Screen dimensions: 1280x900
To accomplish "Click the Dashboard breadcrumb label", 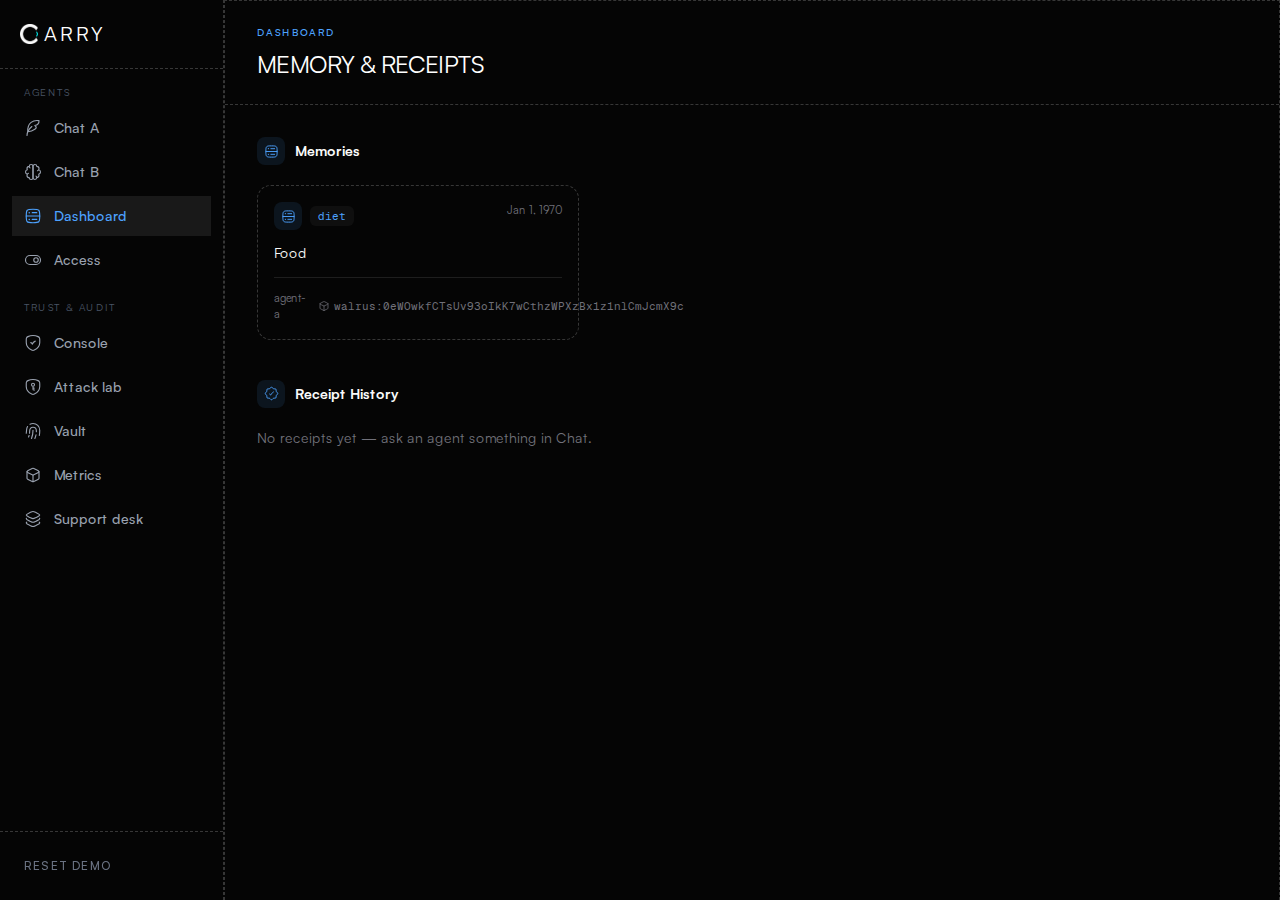I will coord(296,33).
